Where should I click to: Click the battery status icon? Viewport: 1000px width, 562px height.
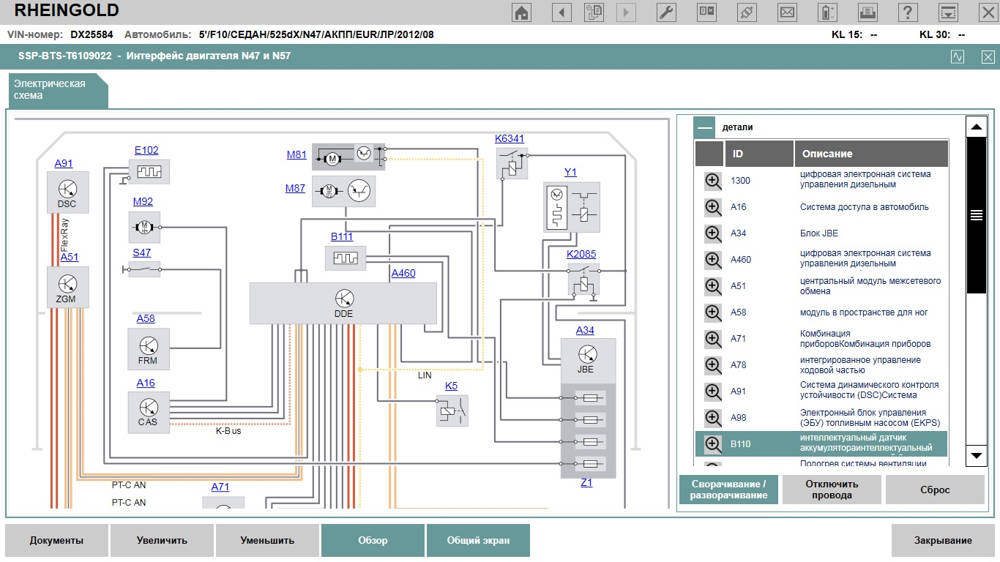pos(828,12)
